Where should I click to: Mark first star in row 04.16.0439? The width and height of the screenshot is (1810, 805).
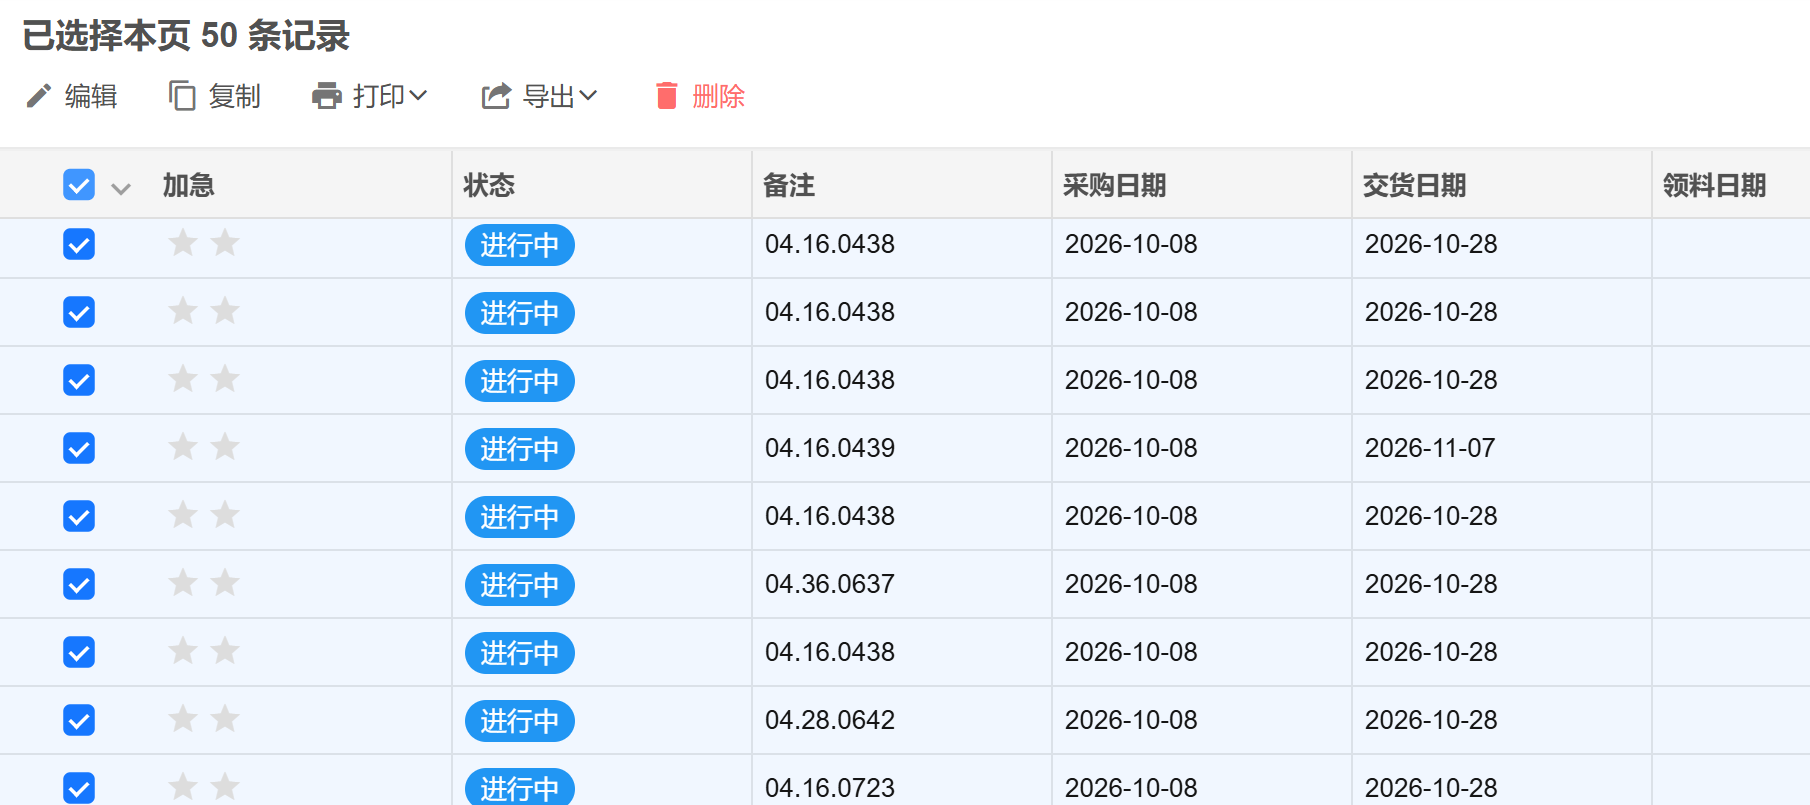pyautogui.click(x=183, y=447)
